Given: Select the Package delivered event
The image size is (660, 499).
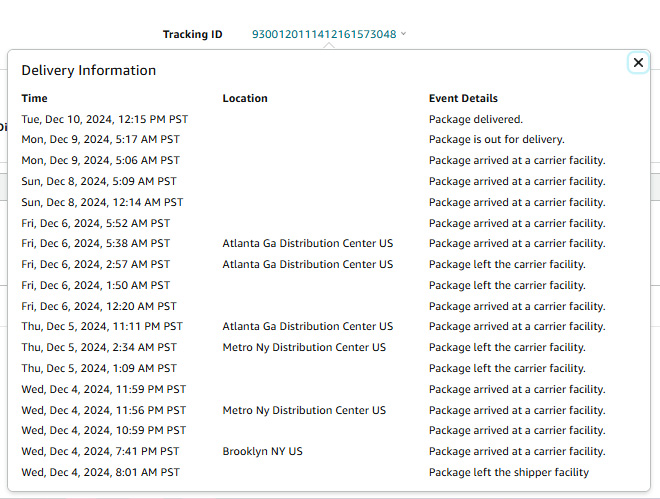Looking at the screenshot, I should coord(476,119).
